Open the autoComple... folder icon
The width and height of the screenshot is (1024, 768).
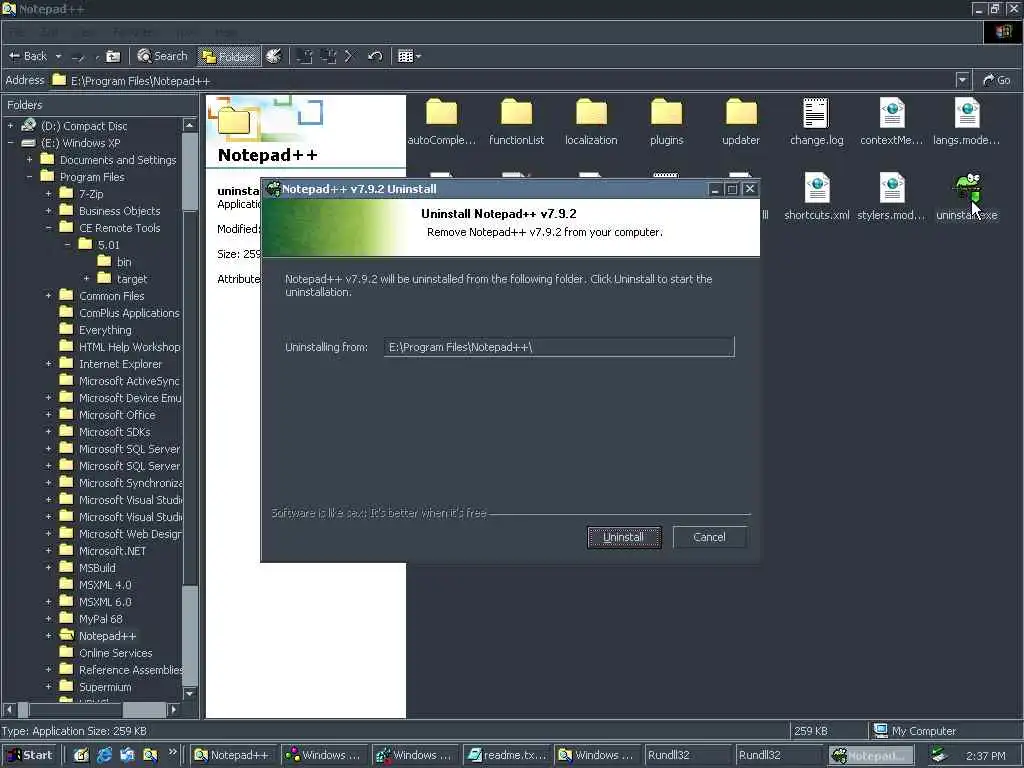441,112
